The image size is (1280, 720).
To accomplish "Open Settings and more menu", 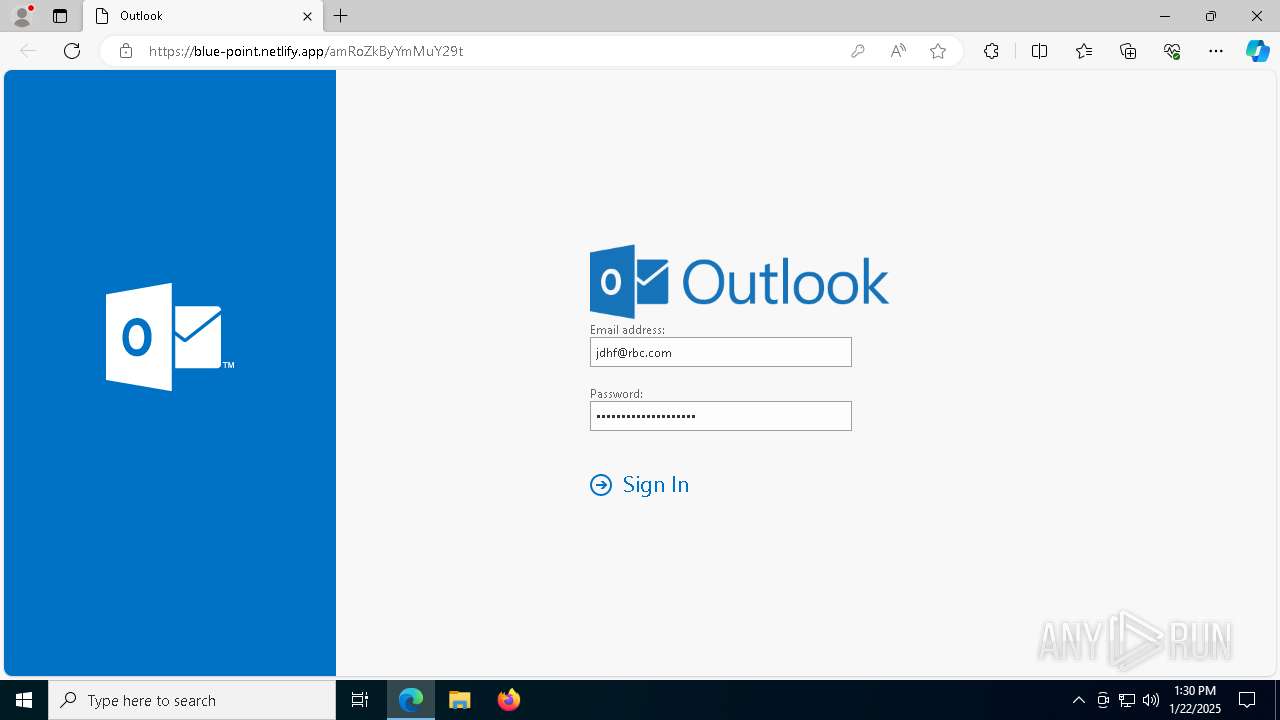I will pos(1216,51).
